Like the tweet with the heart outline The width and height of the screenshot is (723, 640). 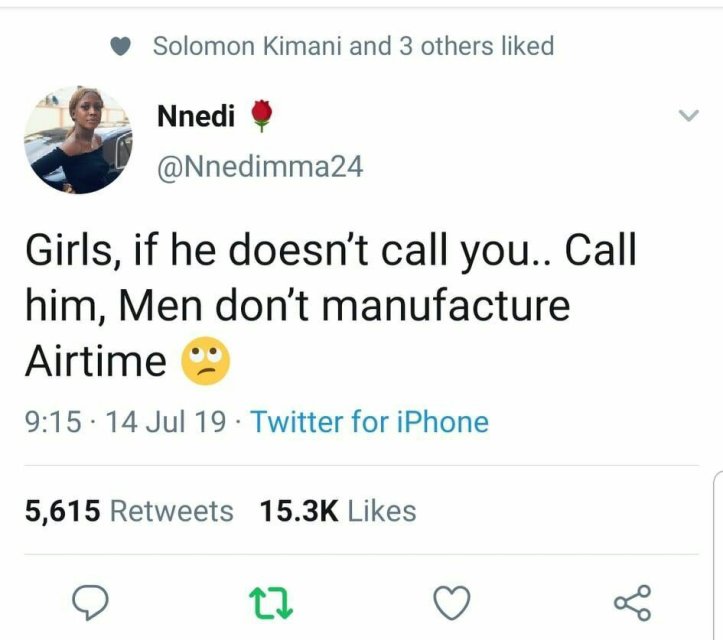[x=450, y=601]
